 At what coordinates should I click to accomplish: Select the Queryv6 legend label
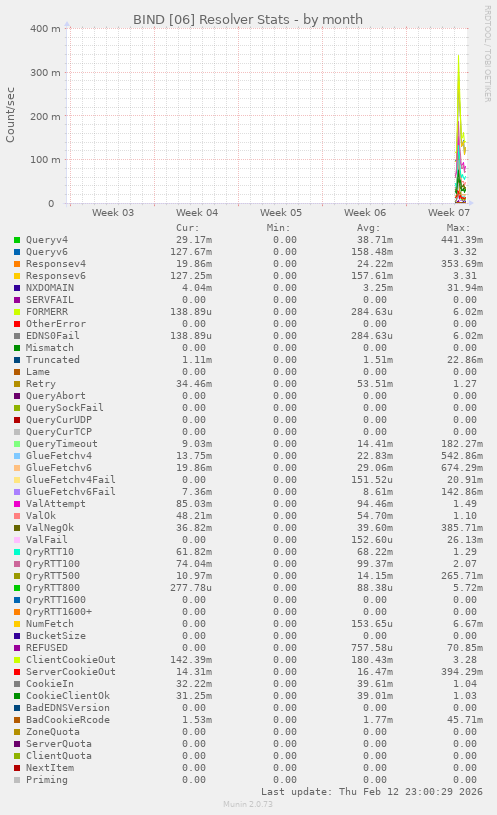47,252
